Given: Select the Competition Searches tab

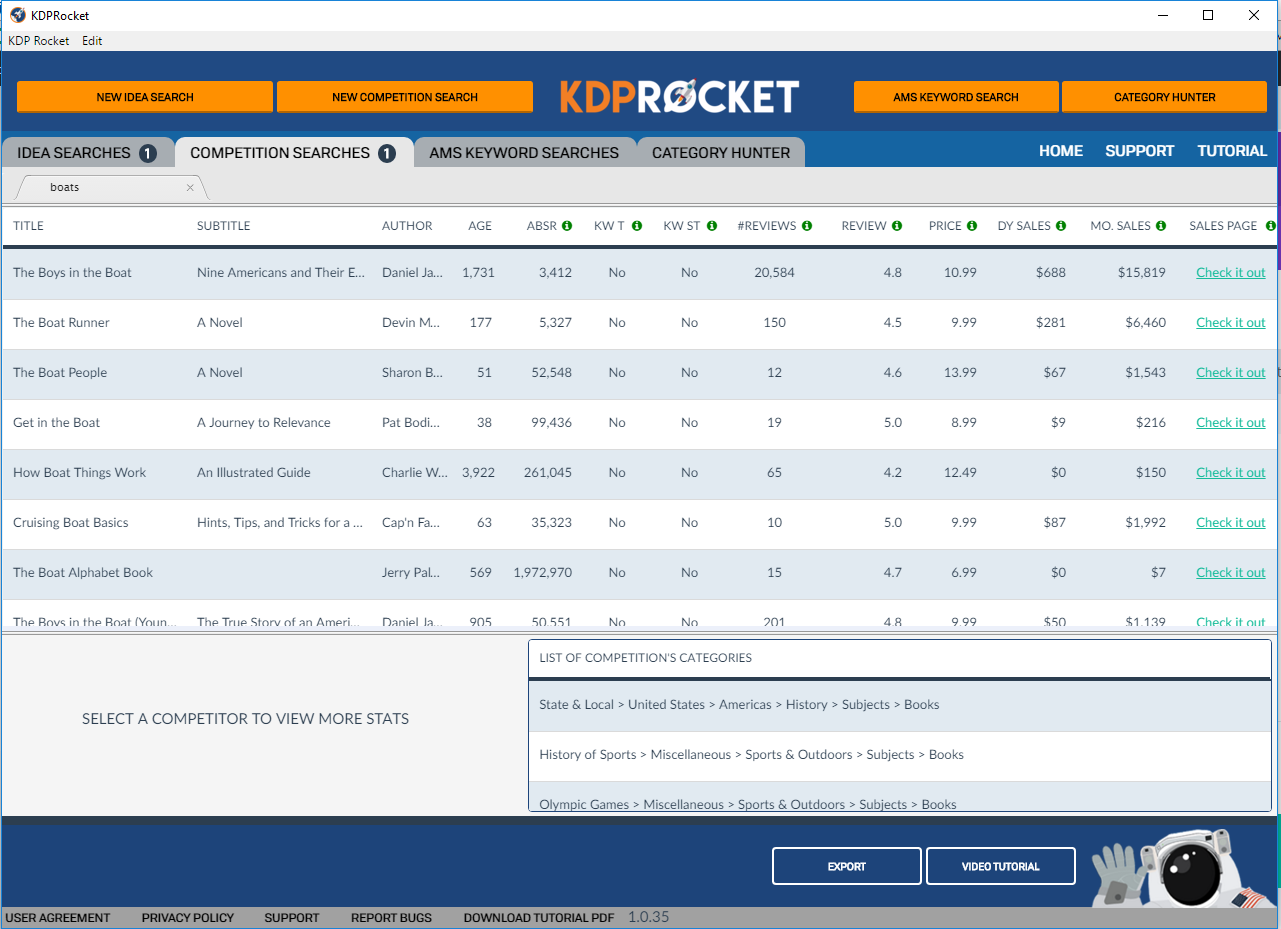Looking at the screenshot, I should tap(293, 153).
